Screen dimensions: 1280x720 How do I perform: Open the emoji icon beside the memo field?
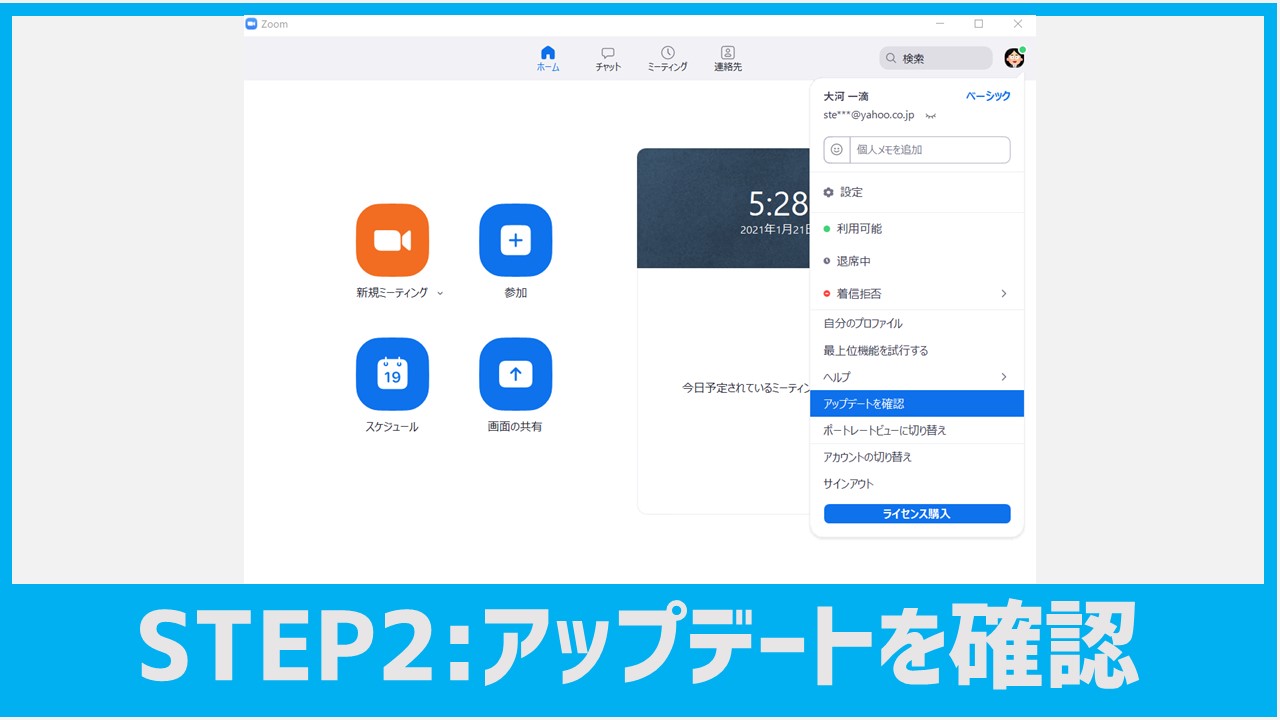[837, 149]
